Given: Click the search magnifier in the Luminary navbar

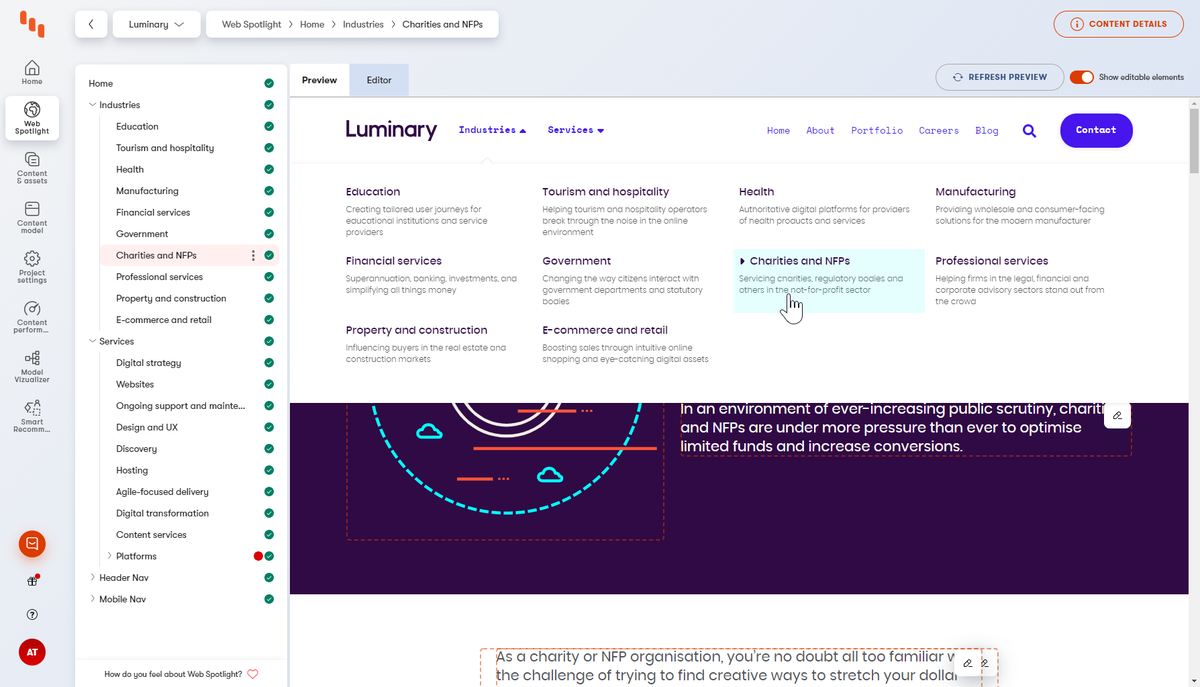Looking at the screenshot, I should click(1029, 130).
